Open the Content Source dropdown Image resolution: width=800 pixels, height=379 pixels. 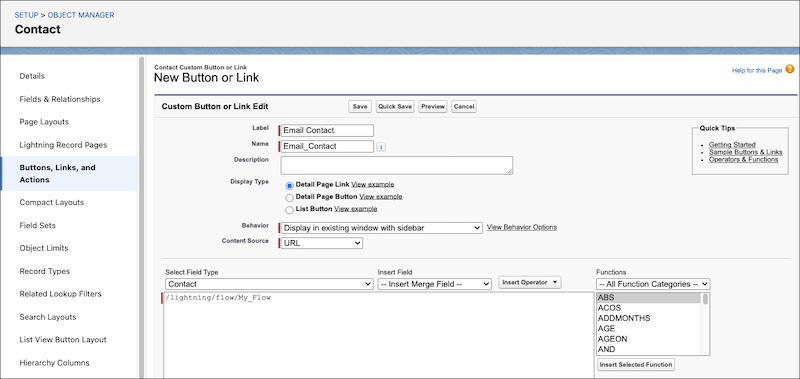322,243
